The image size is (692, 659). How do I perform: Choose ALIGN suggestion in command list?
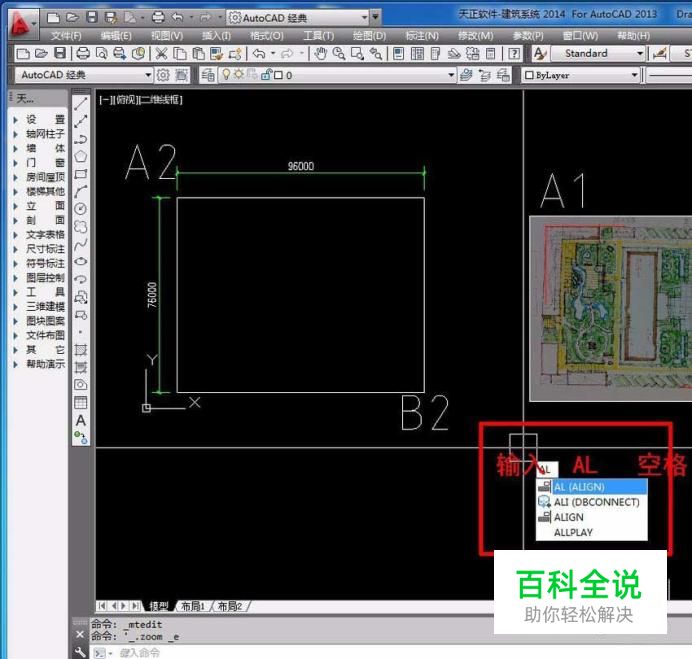pyautogui.click(x=592, y=517)
